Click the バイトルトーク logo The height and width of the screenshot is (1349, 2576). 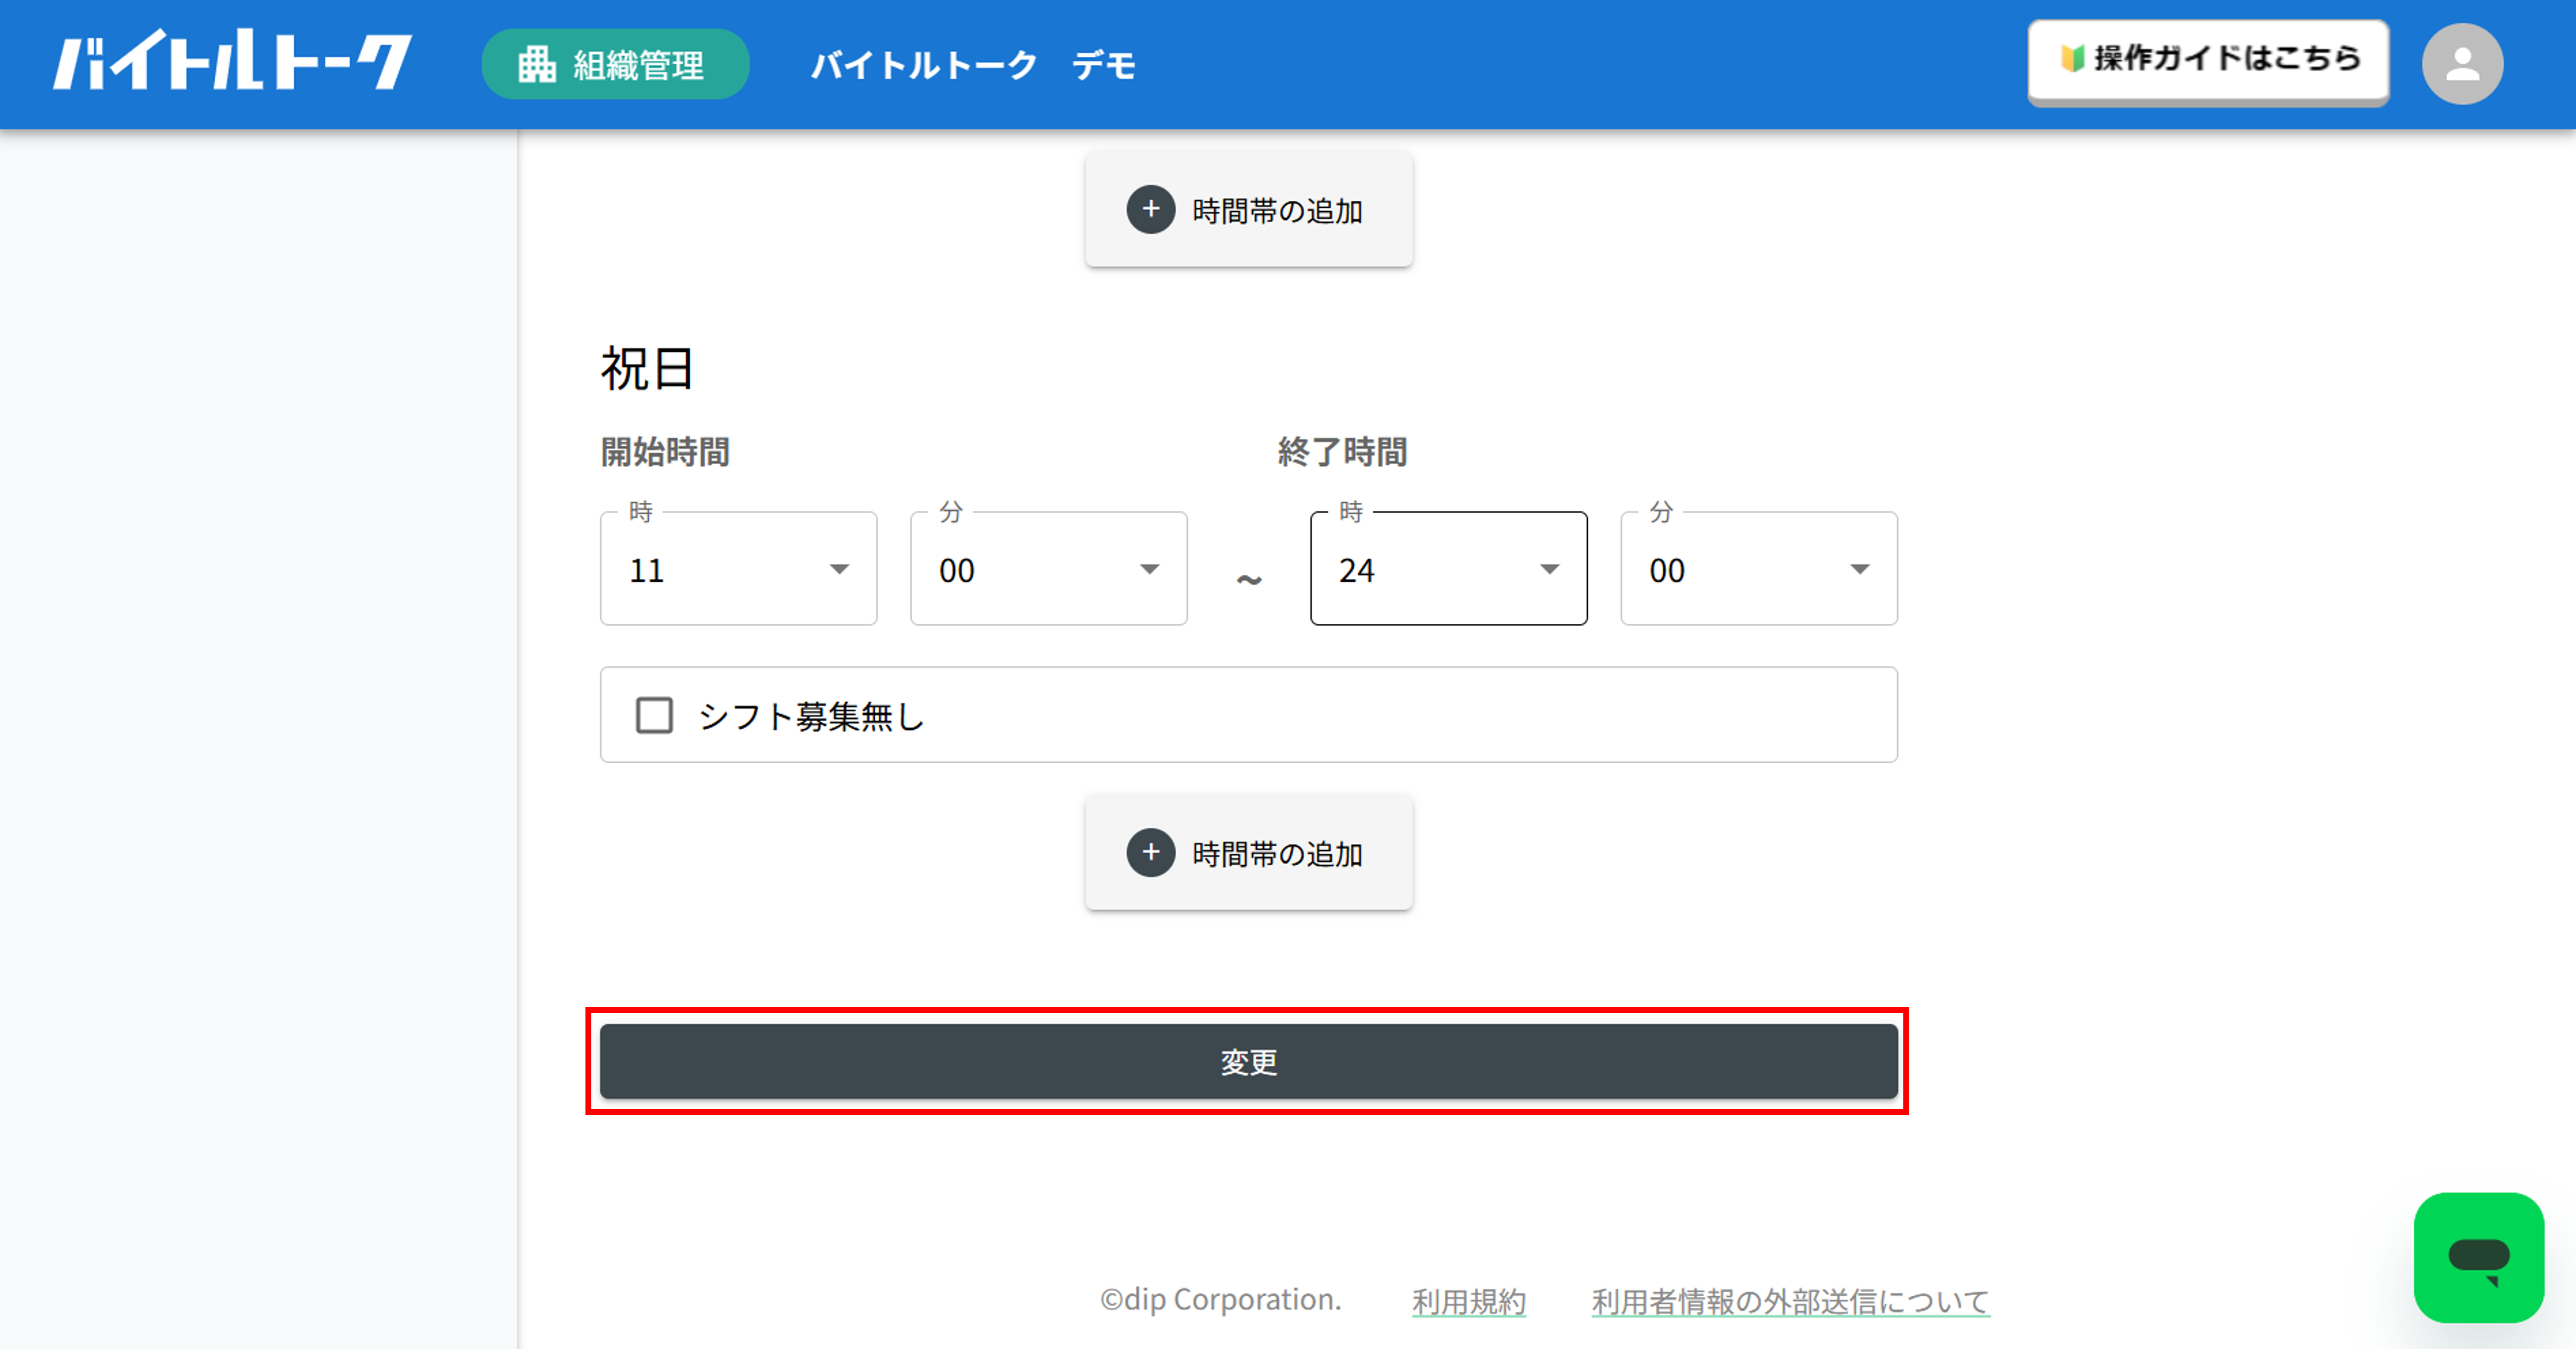pos(232,61)
